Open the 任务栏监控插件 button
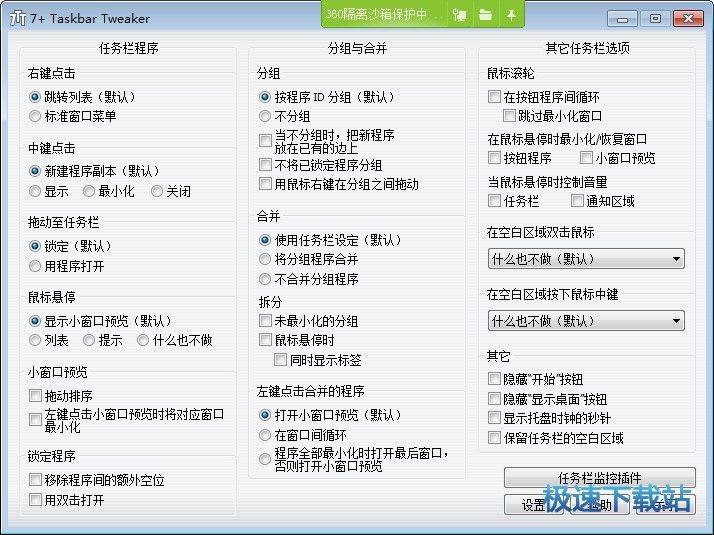 (x=599, y=478)
